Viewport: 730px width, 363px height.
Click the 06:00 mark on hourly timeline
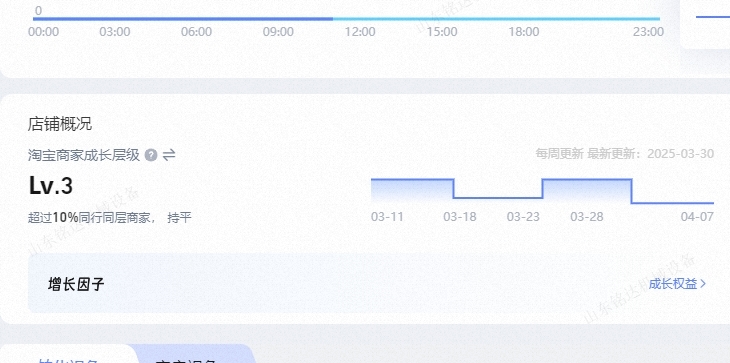click(x=196, y=32)
